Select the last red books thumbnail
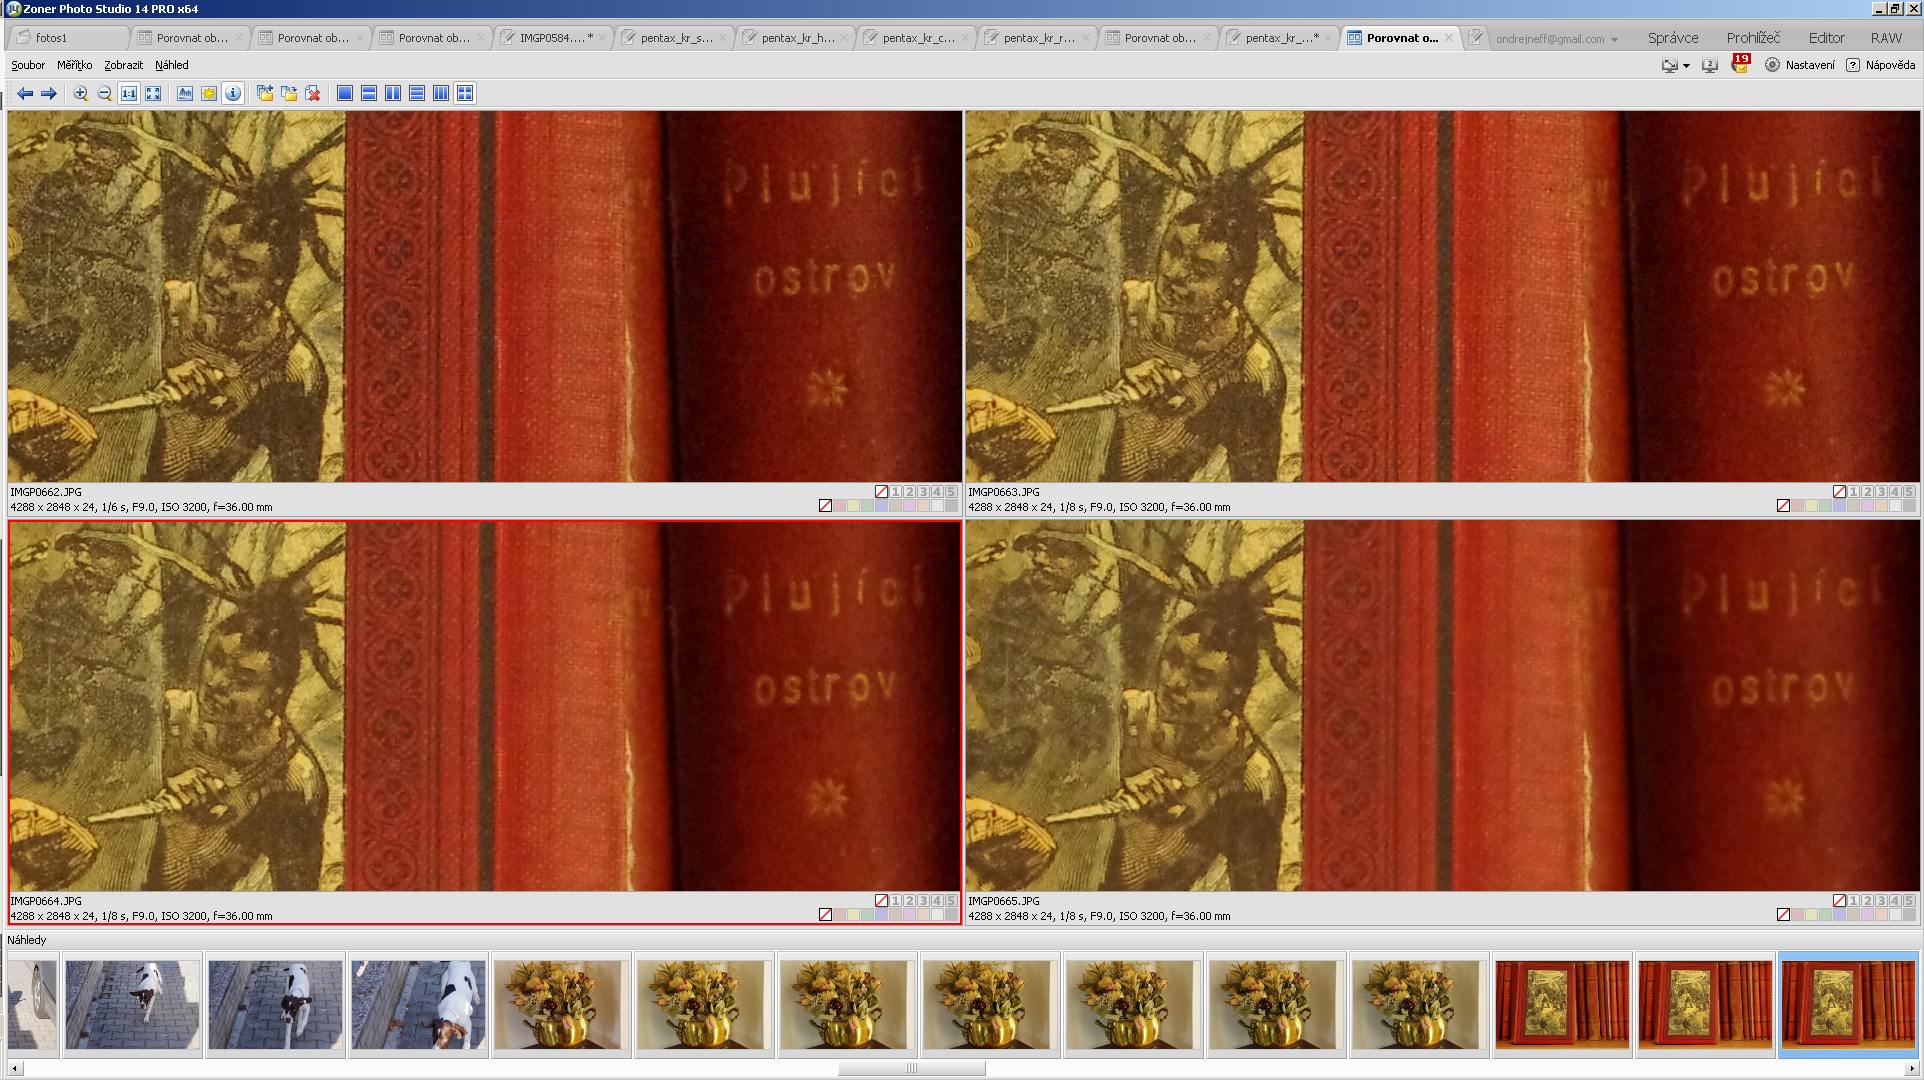This screenshot has height=1080, width=1924. click(1848, 1005)
